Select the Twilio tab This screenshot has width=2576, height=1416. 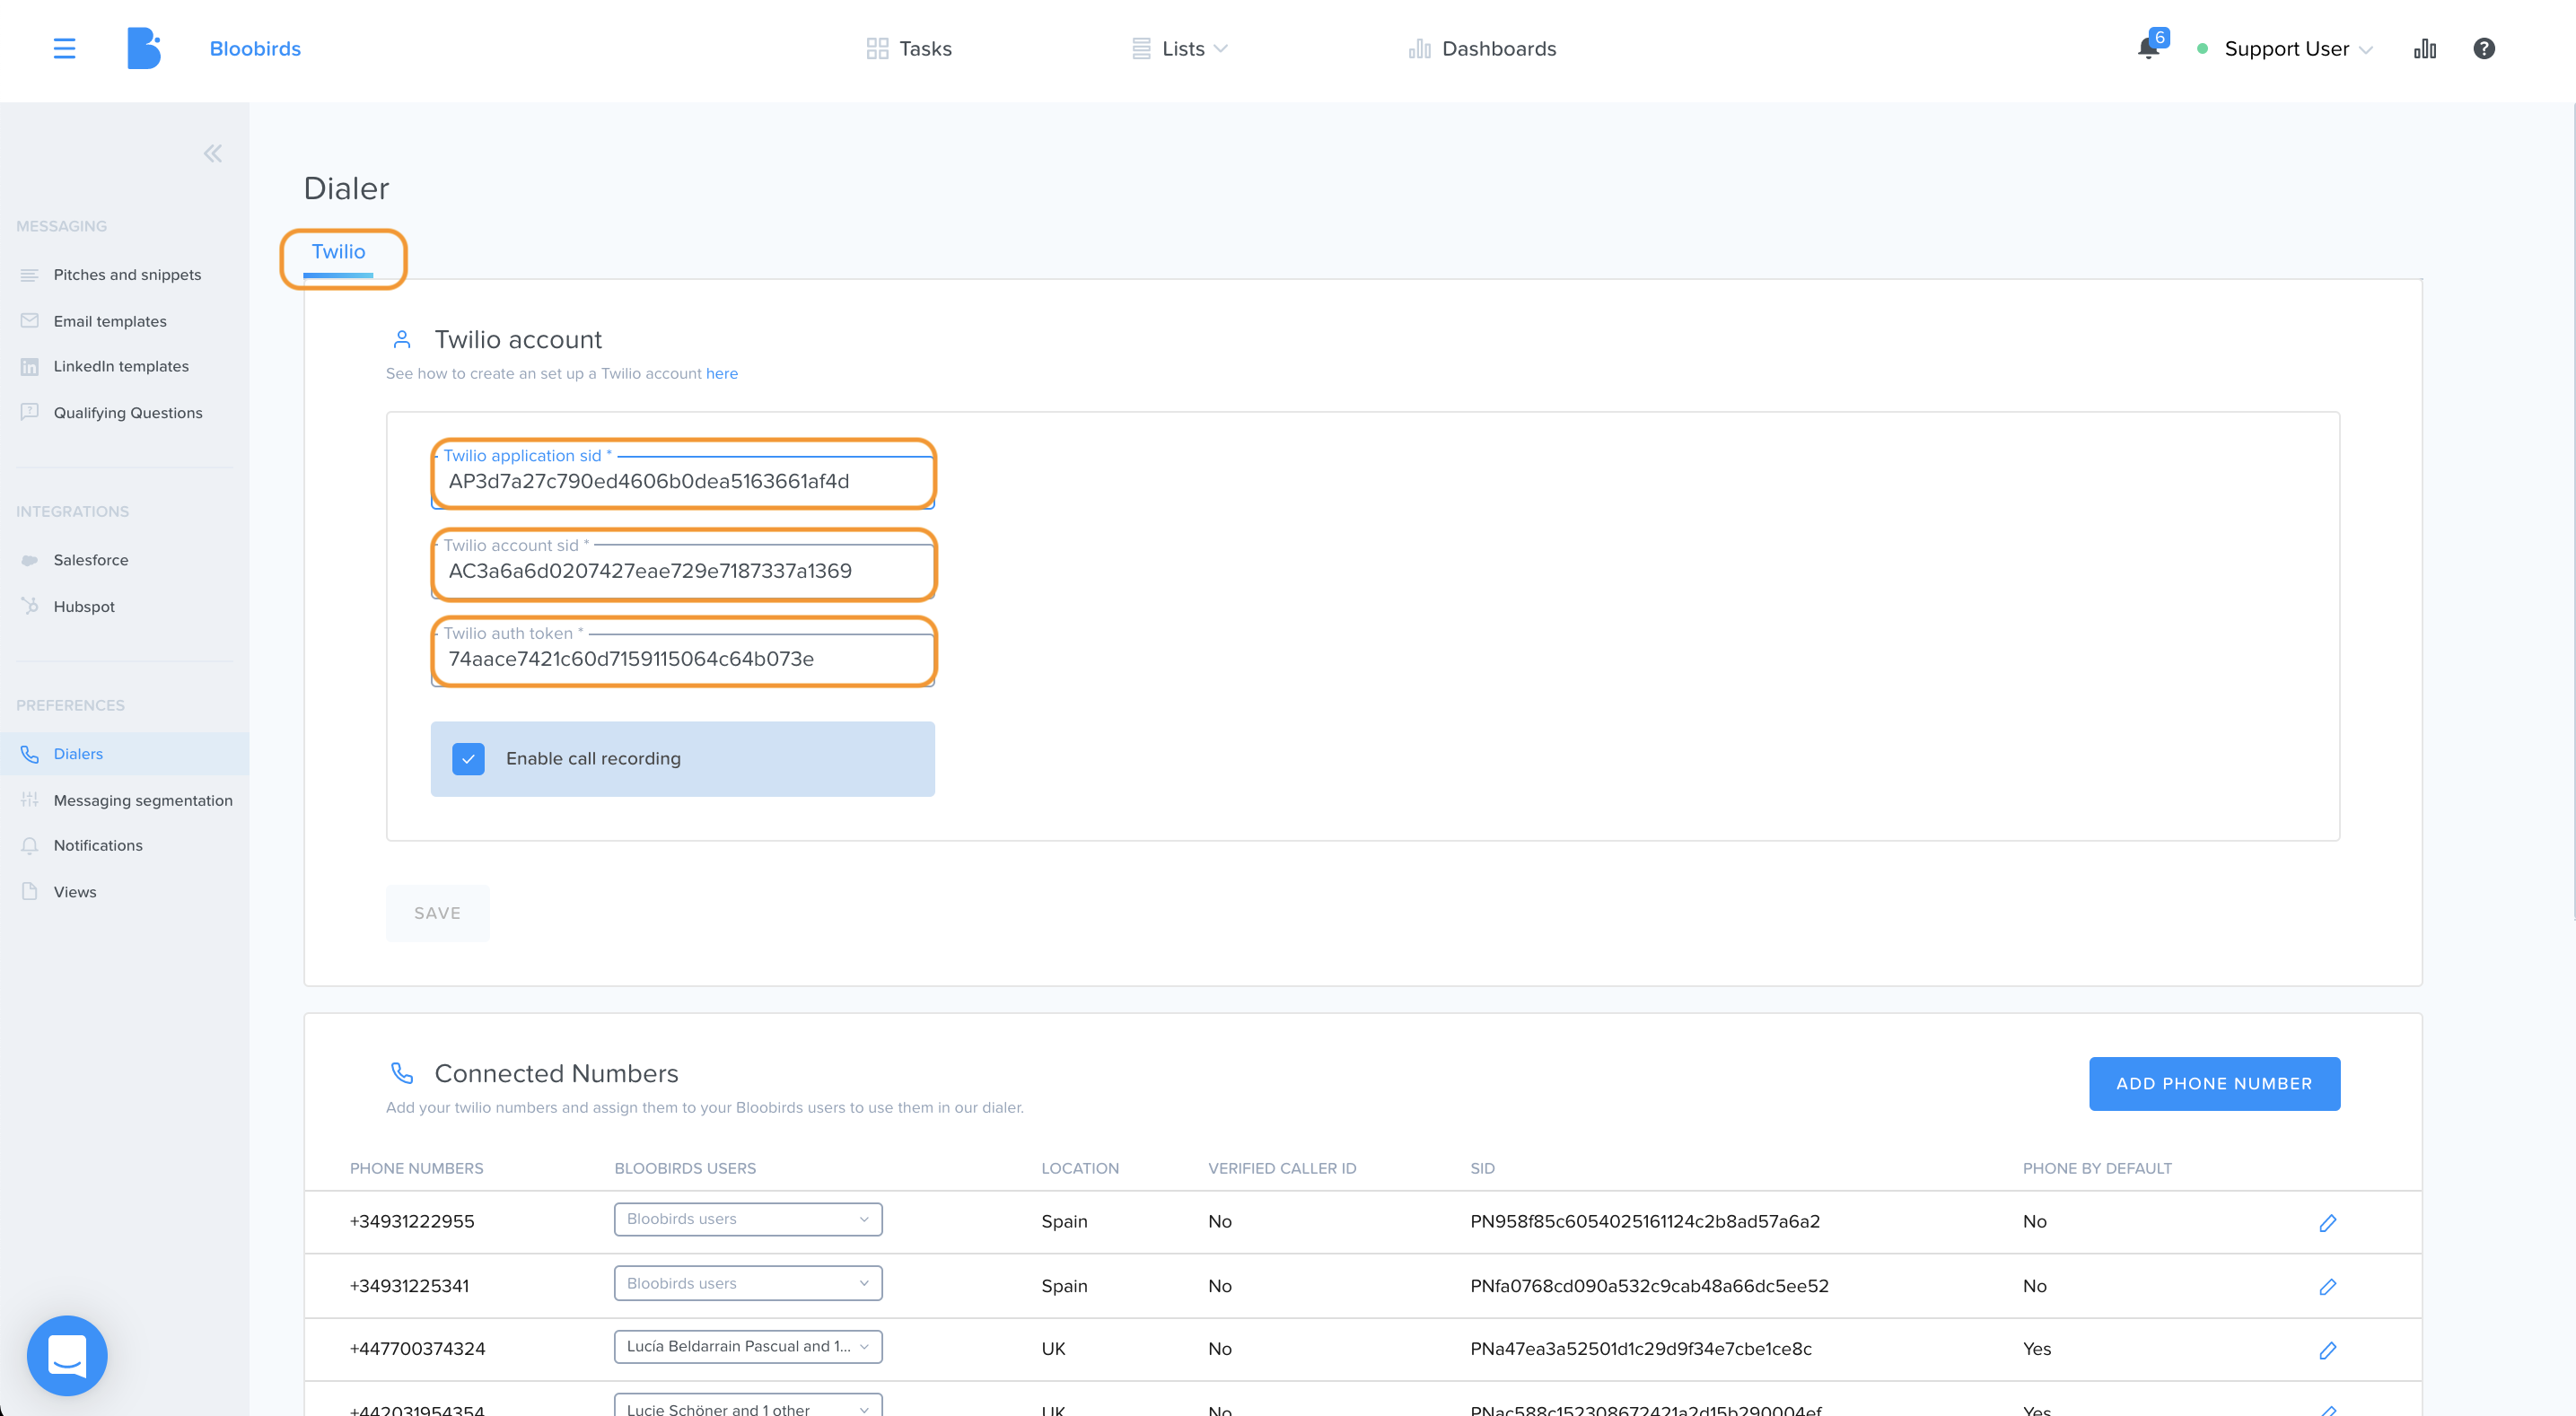click(338, 252)
